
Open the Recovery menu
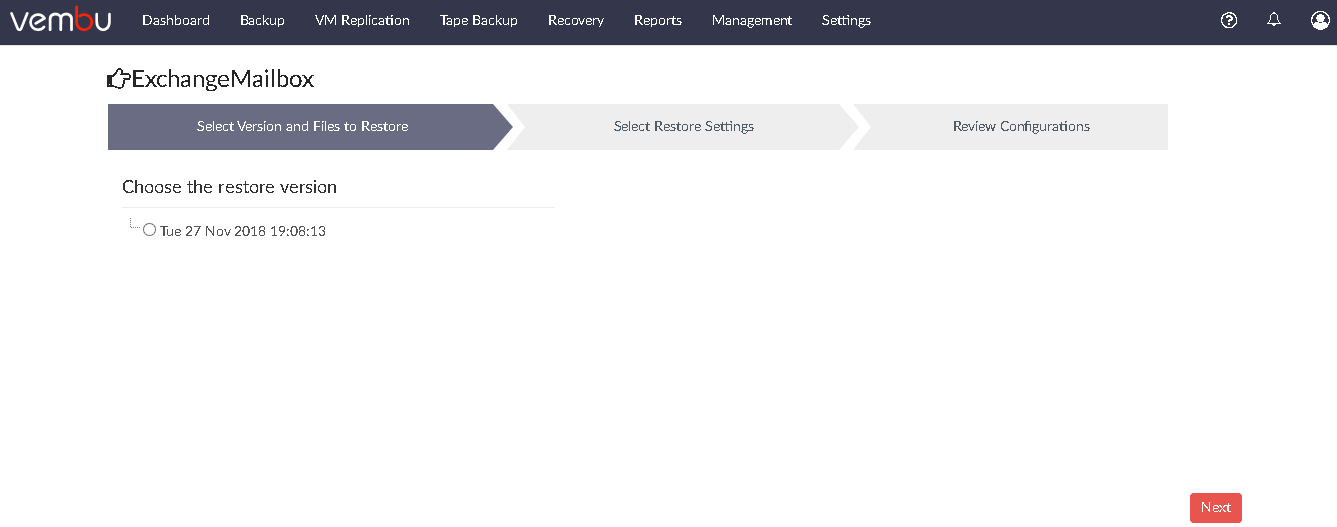576,20
